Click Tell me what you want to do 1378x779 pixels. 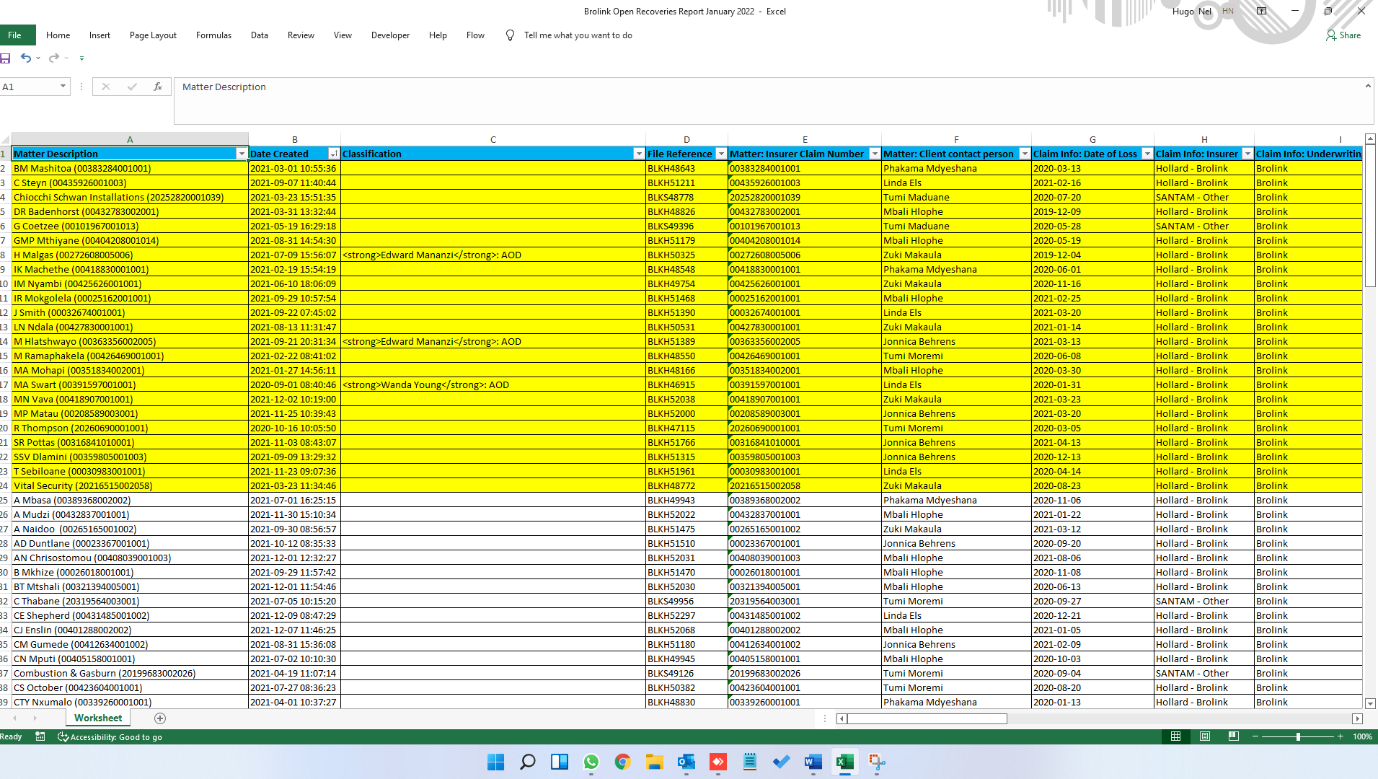(x=578, y=35)
